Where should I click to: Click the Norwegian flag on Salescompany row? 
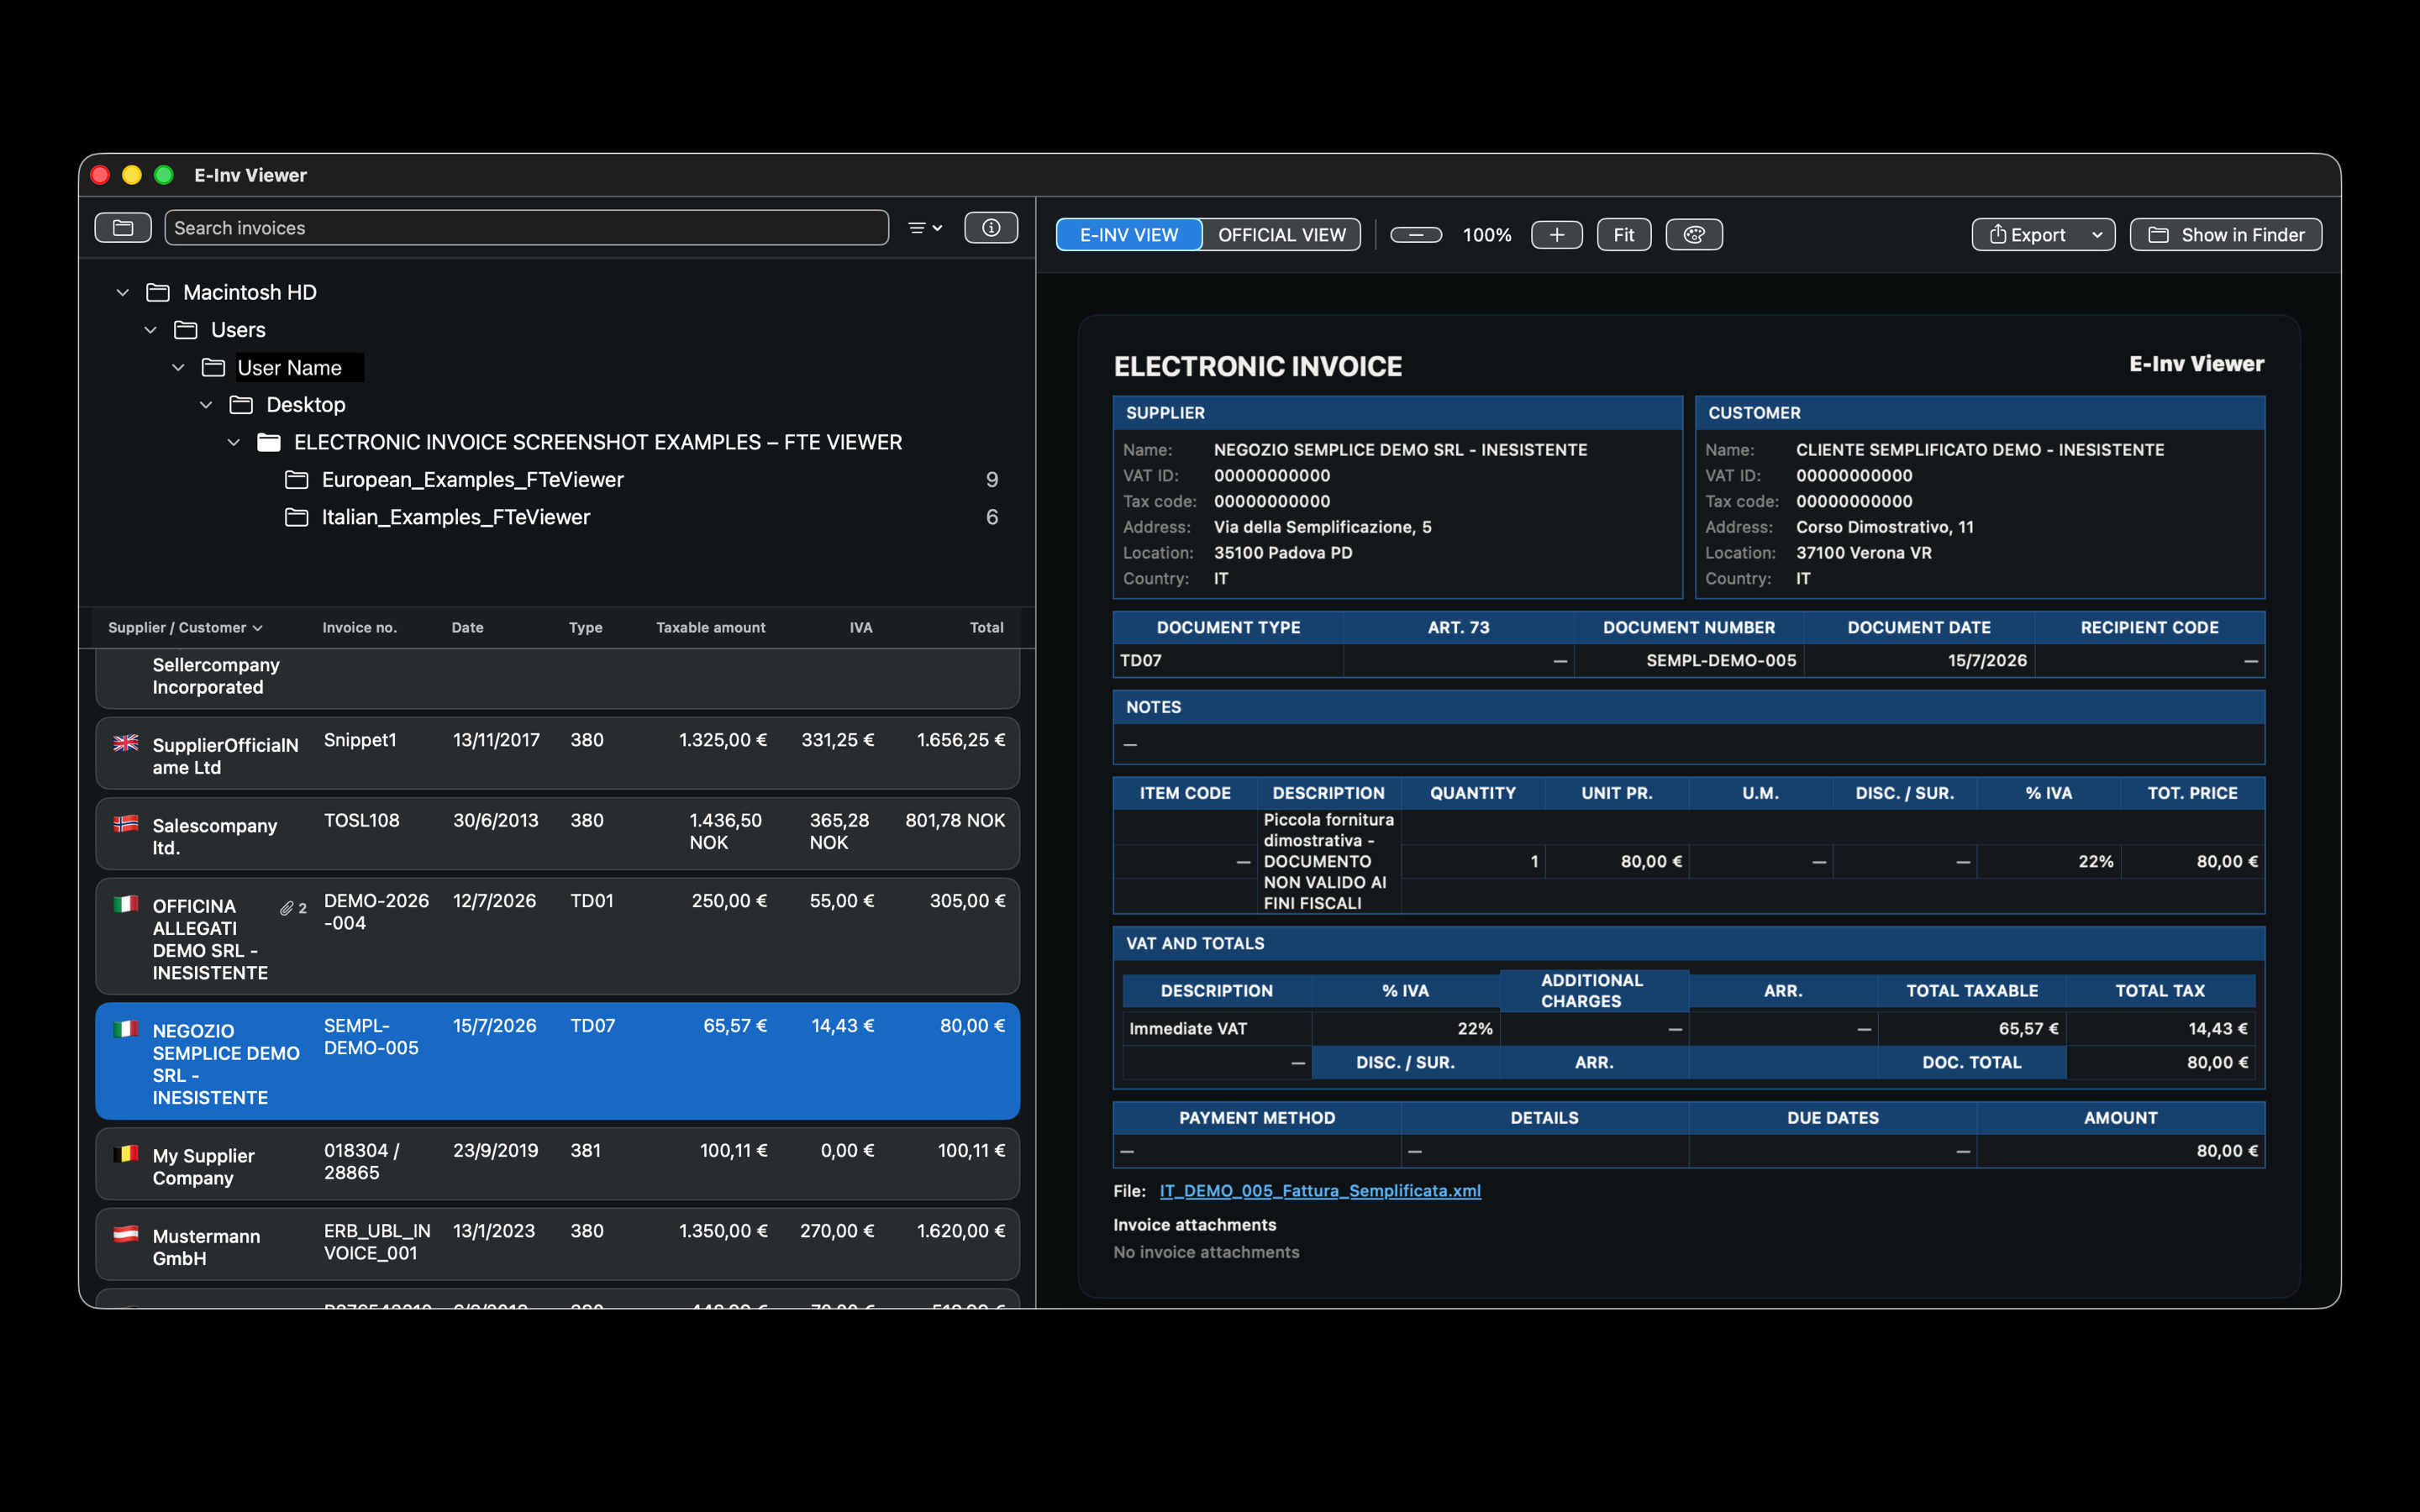point(126,823)
